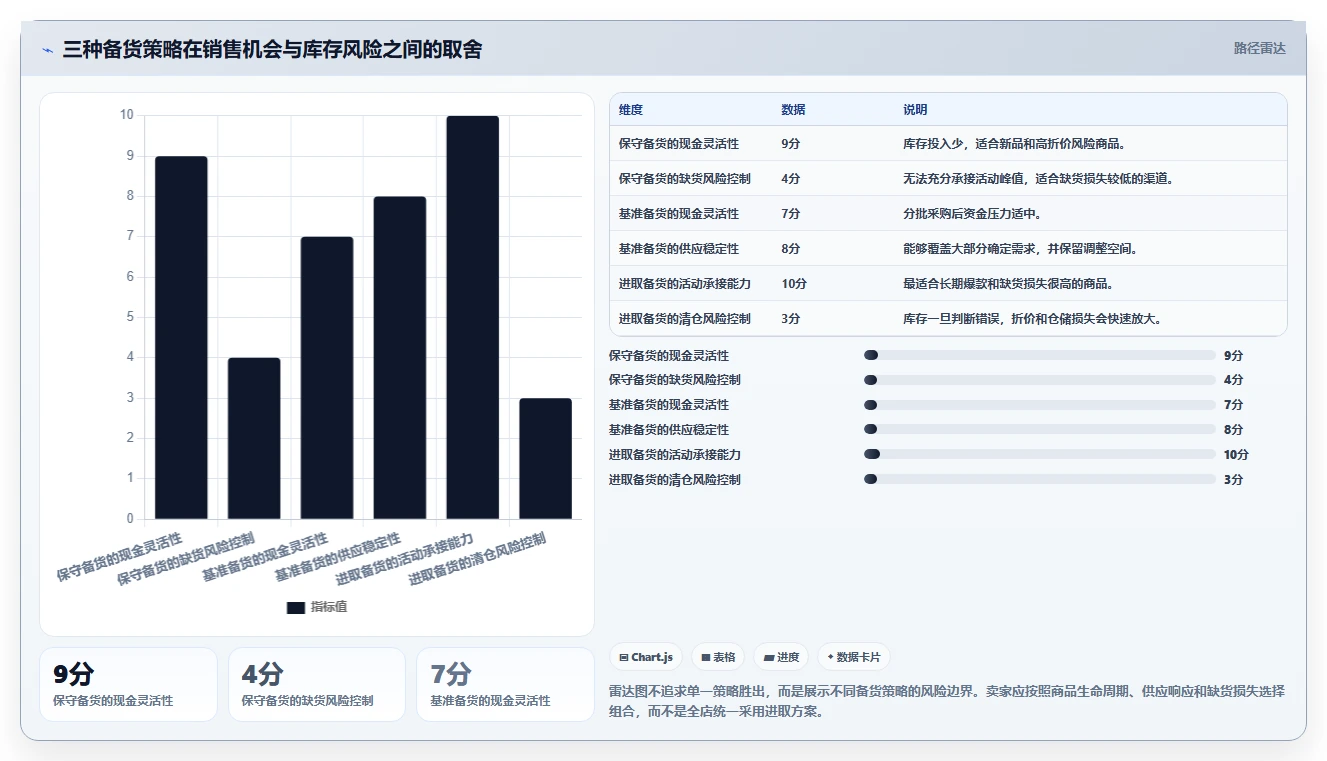Click the 进取备货的活动承接能力 bar in chart
1327x761 pixels.
point(473,317)
